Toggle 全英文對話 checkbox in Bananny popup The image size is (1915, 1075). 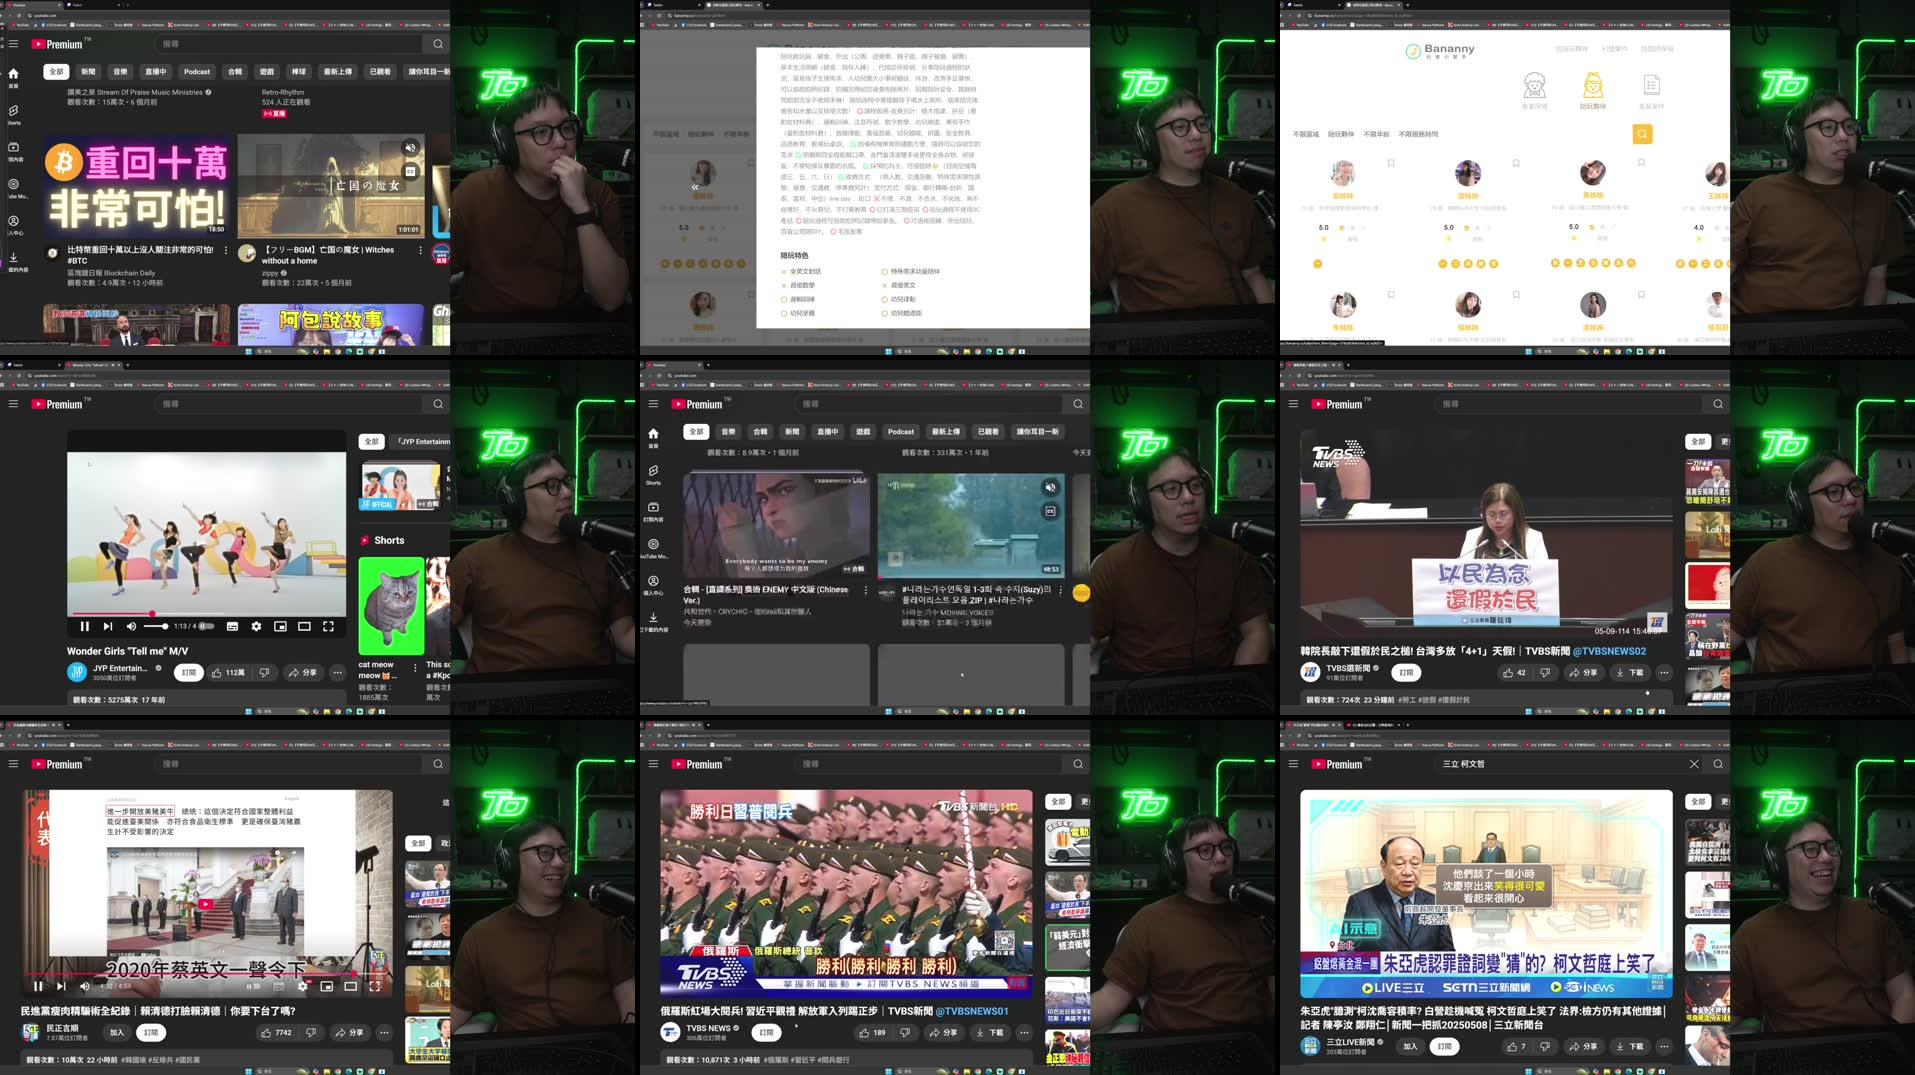(784, 272)
